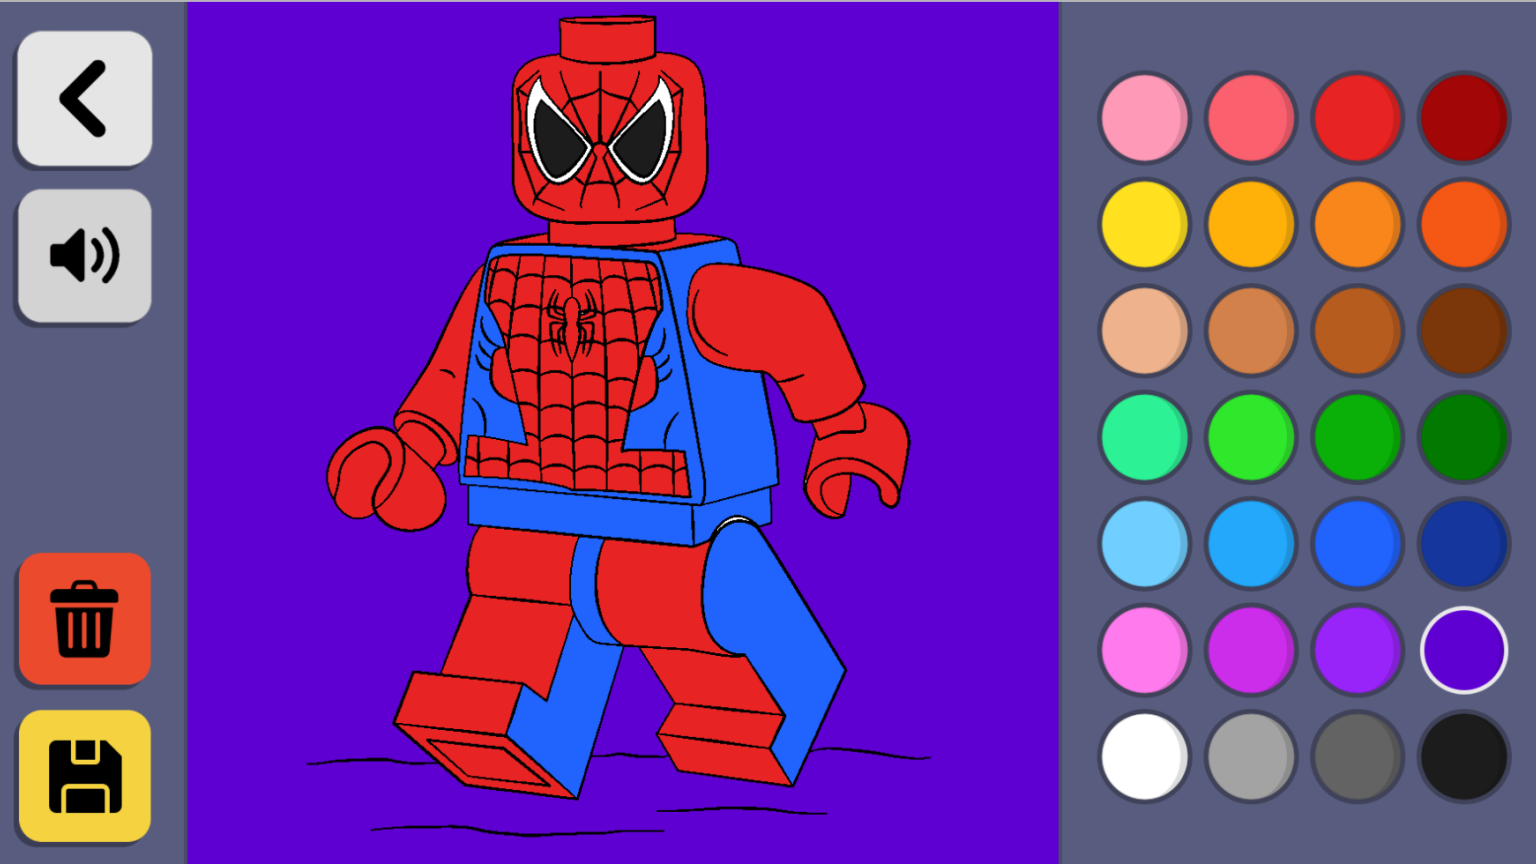Pick the peach skin tone swatch

(x=1144, y=331)
